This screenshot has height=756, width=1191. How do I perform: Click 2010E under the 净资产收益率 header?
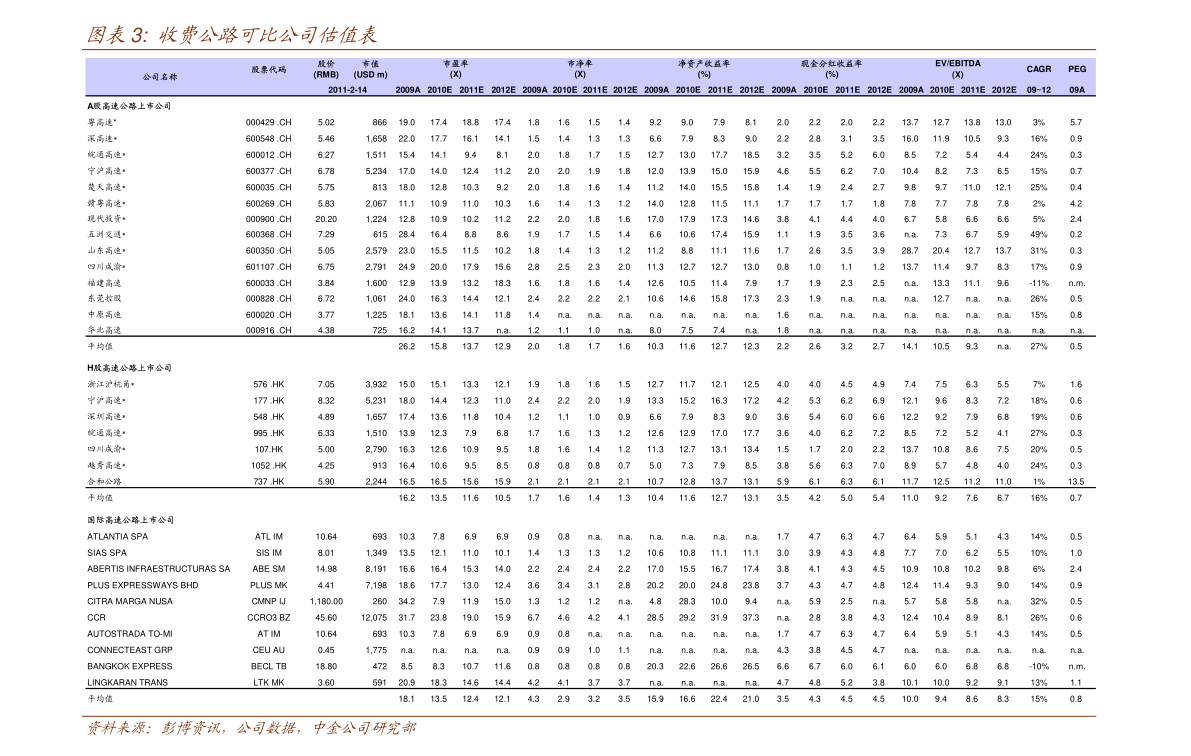pyautogui.click(x=688, y=90)
